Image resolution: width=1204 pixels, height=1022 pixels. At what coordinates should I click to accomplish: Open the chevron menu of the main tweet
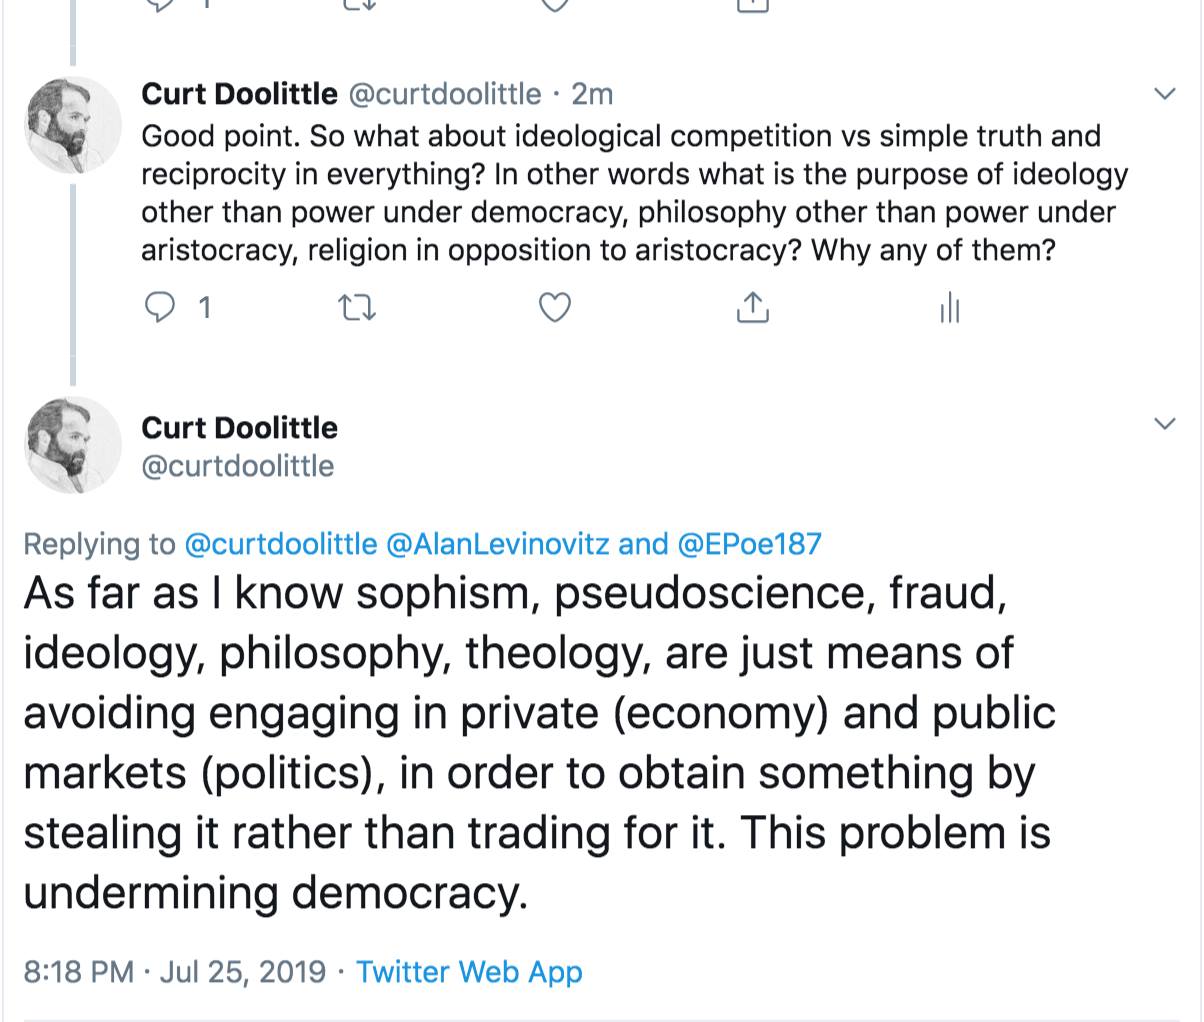pyautogui.click(x=1164, y=425)
